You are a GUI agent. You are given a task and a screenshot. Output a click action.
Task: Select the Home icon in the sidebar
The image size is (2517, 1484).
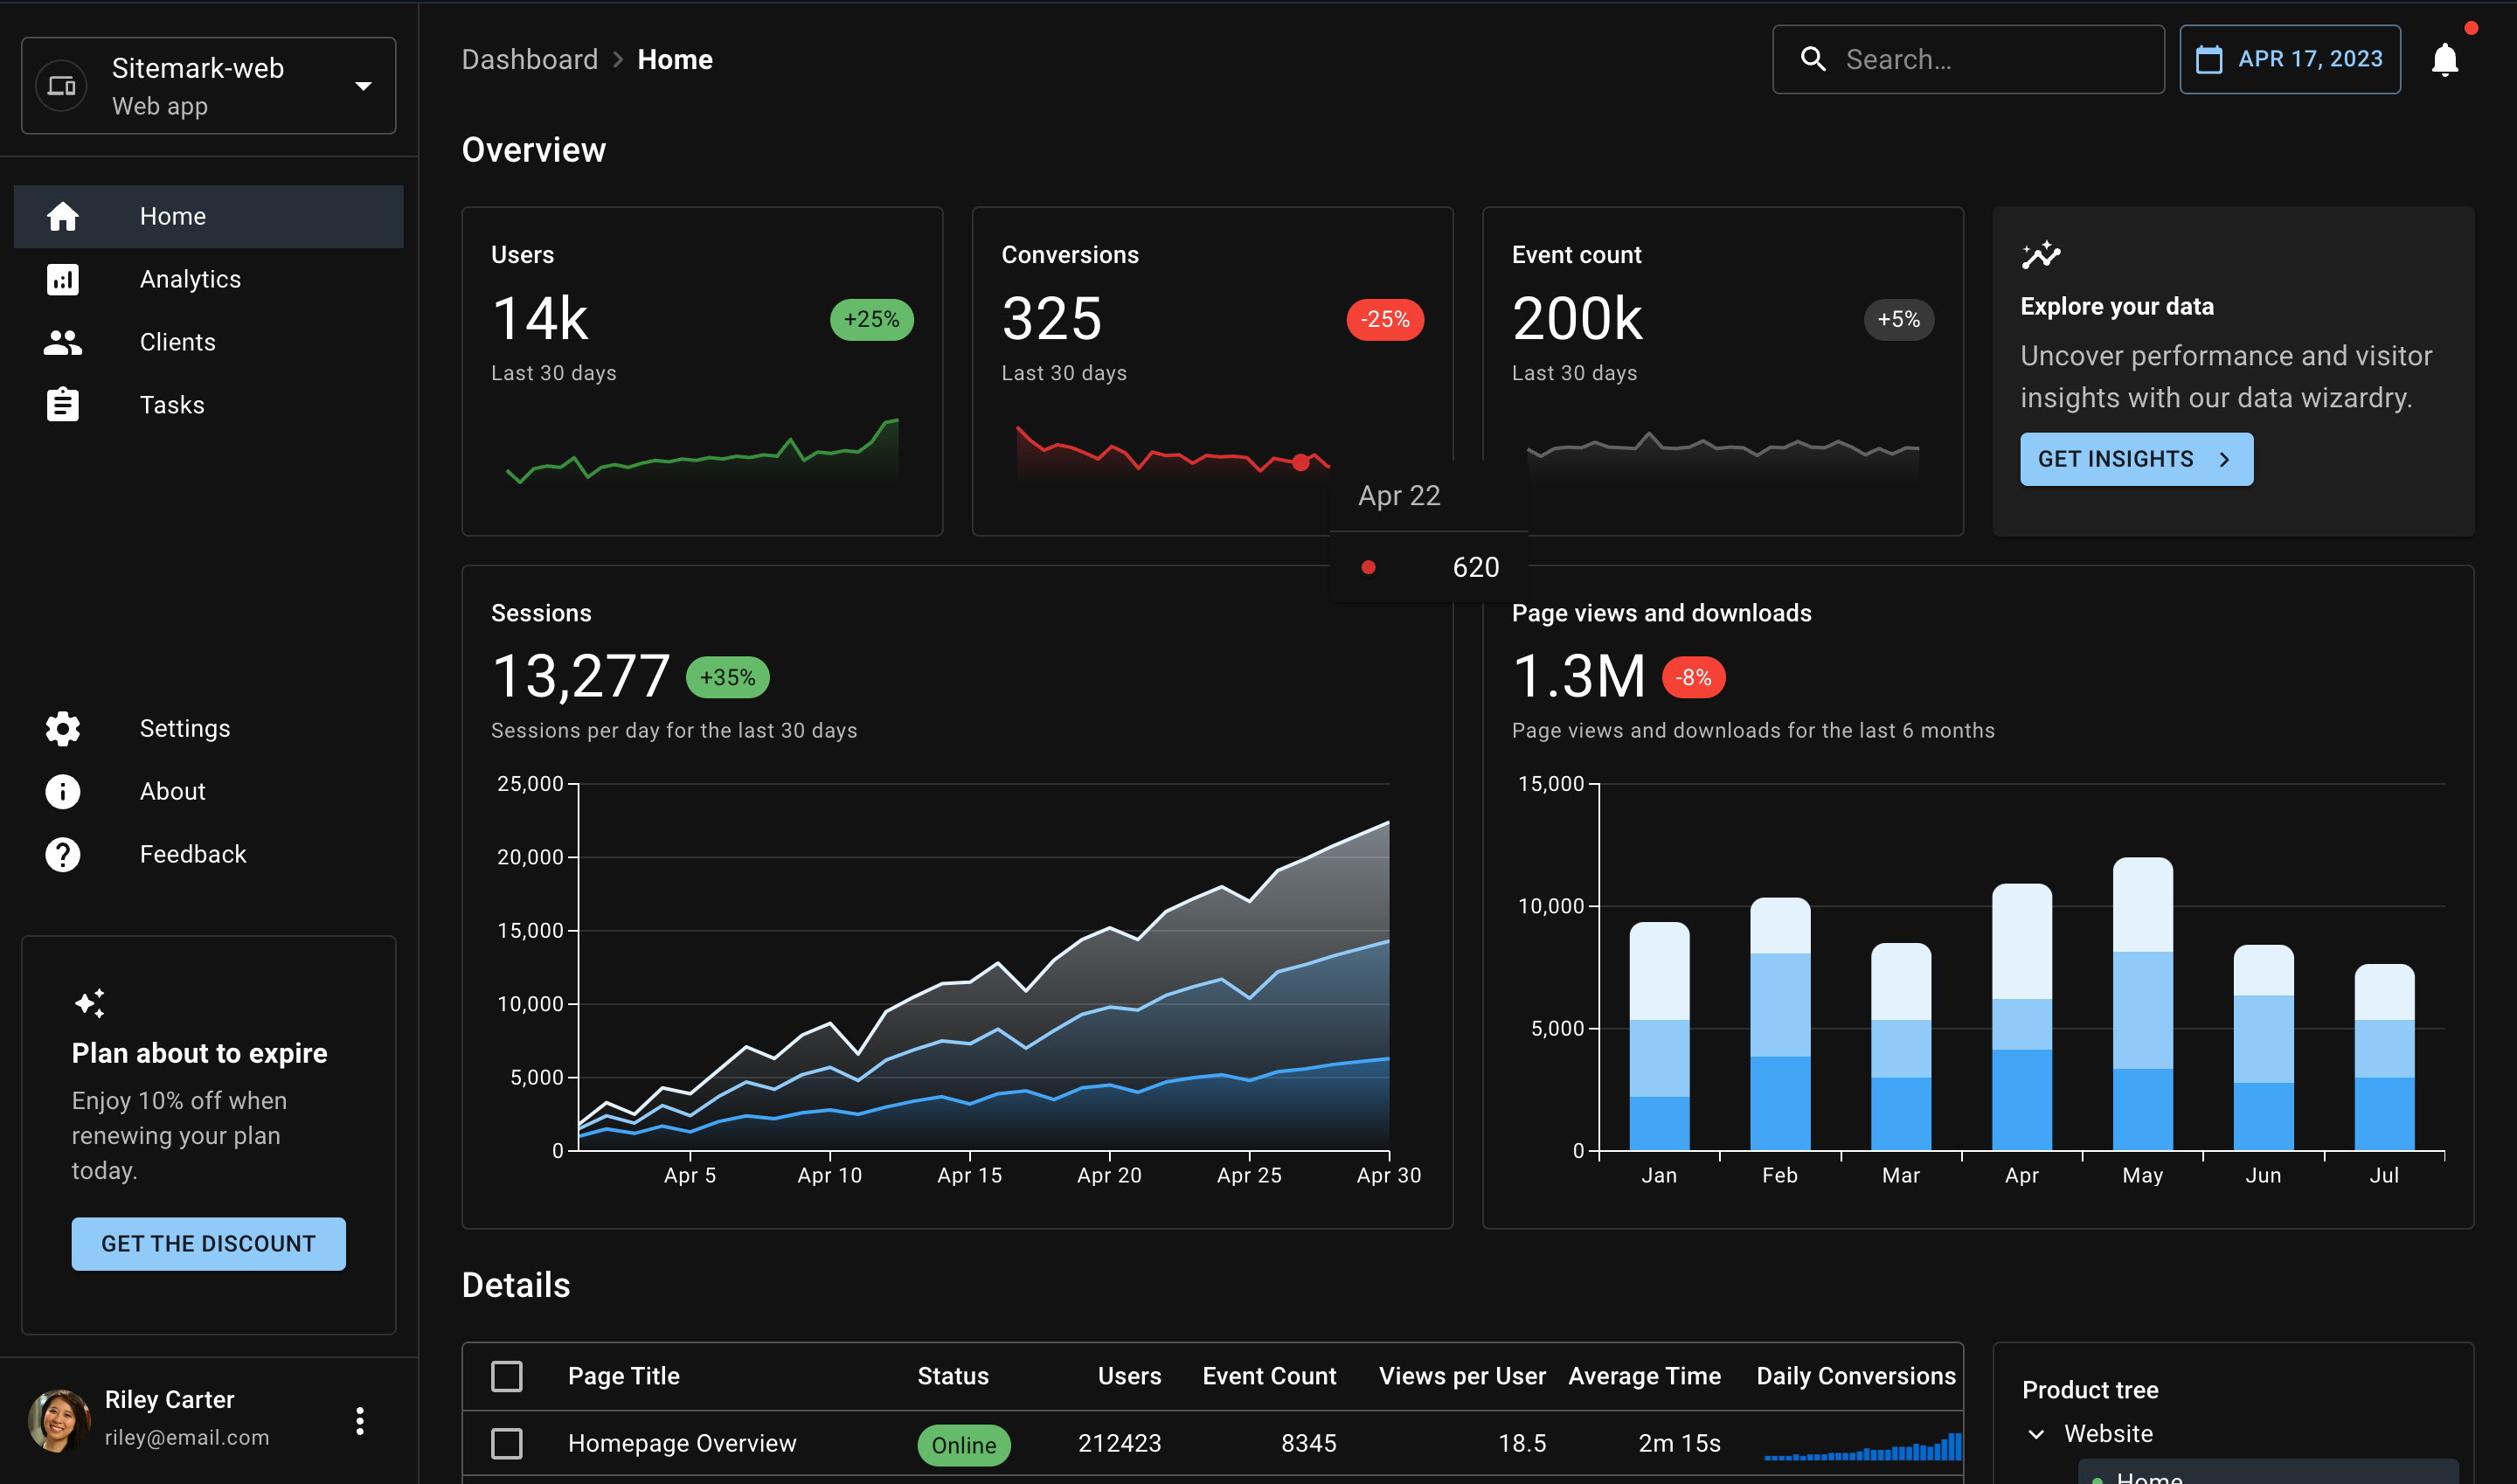tap(62, 216)
